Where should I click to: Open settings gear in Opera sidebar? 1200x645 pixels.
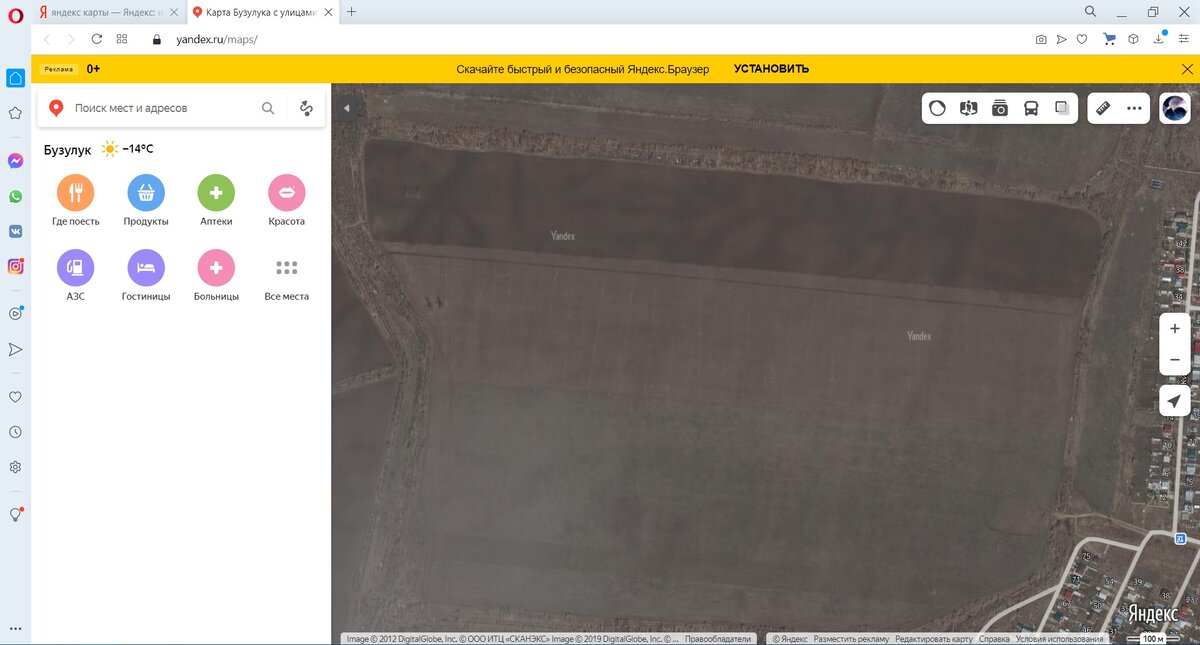[15, 467]
